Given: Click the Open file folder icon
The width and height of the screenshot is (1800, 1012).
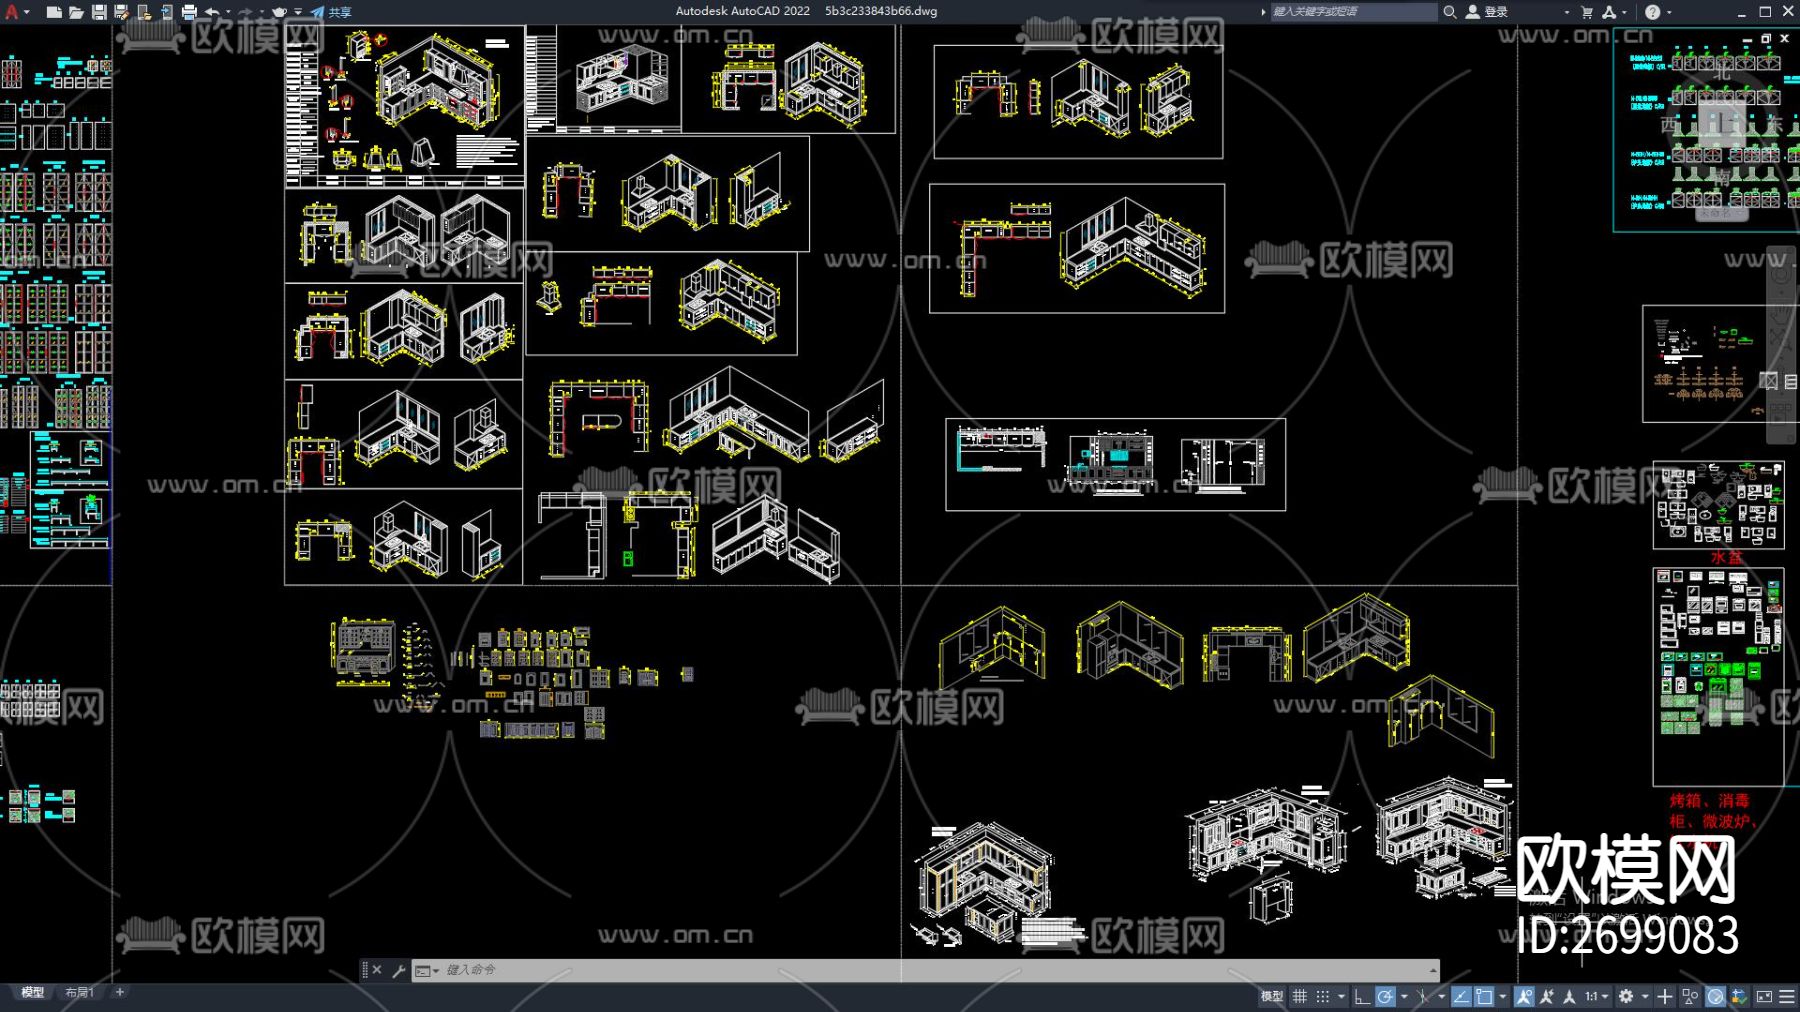Looking at the screenshot, I should click(x=76, y=12).
